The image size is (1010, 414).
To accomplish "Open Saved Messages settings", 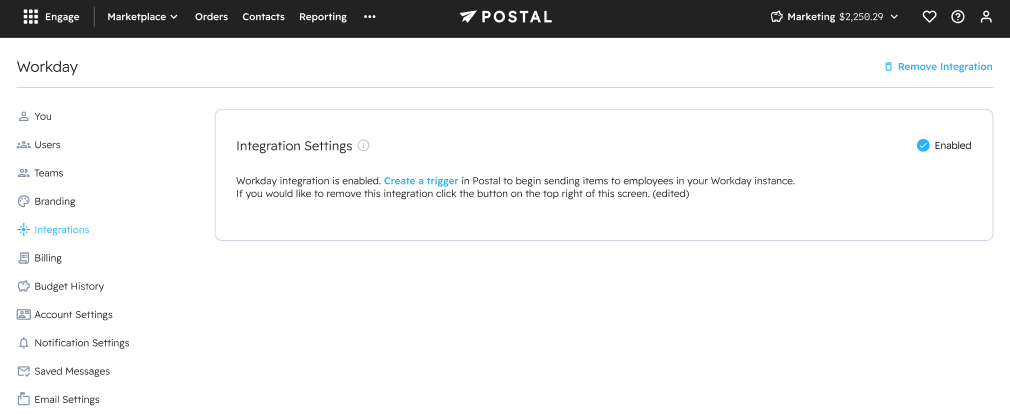I will click(x=71, y=371).
